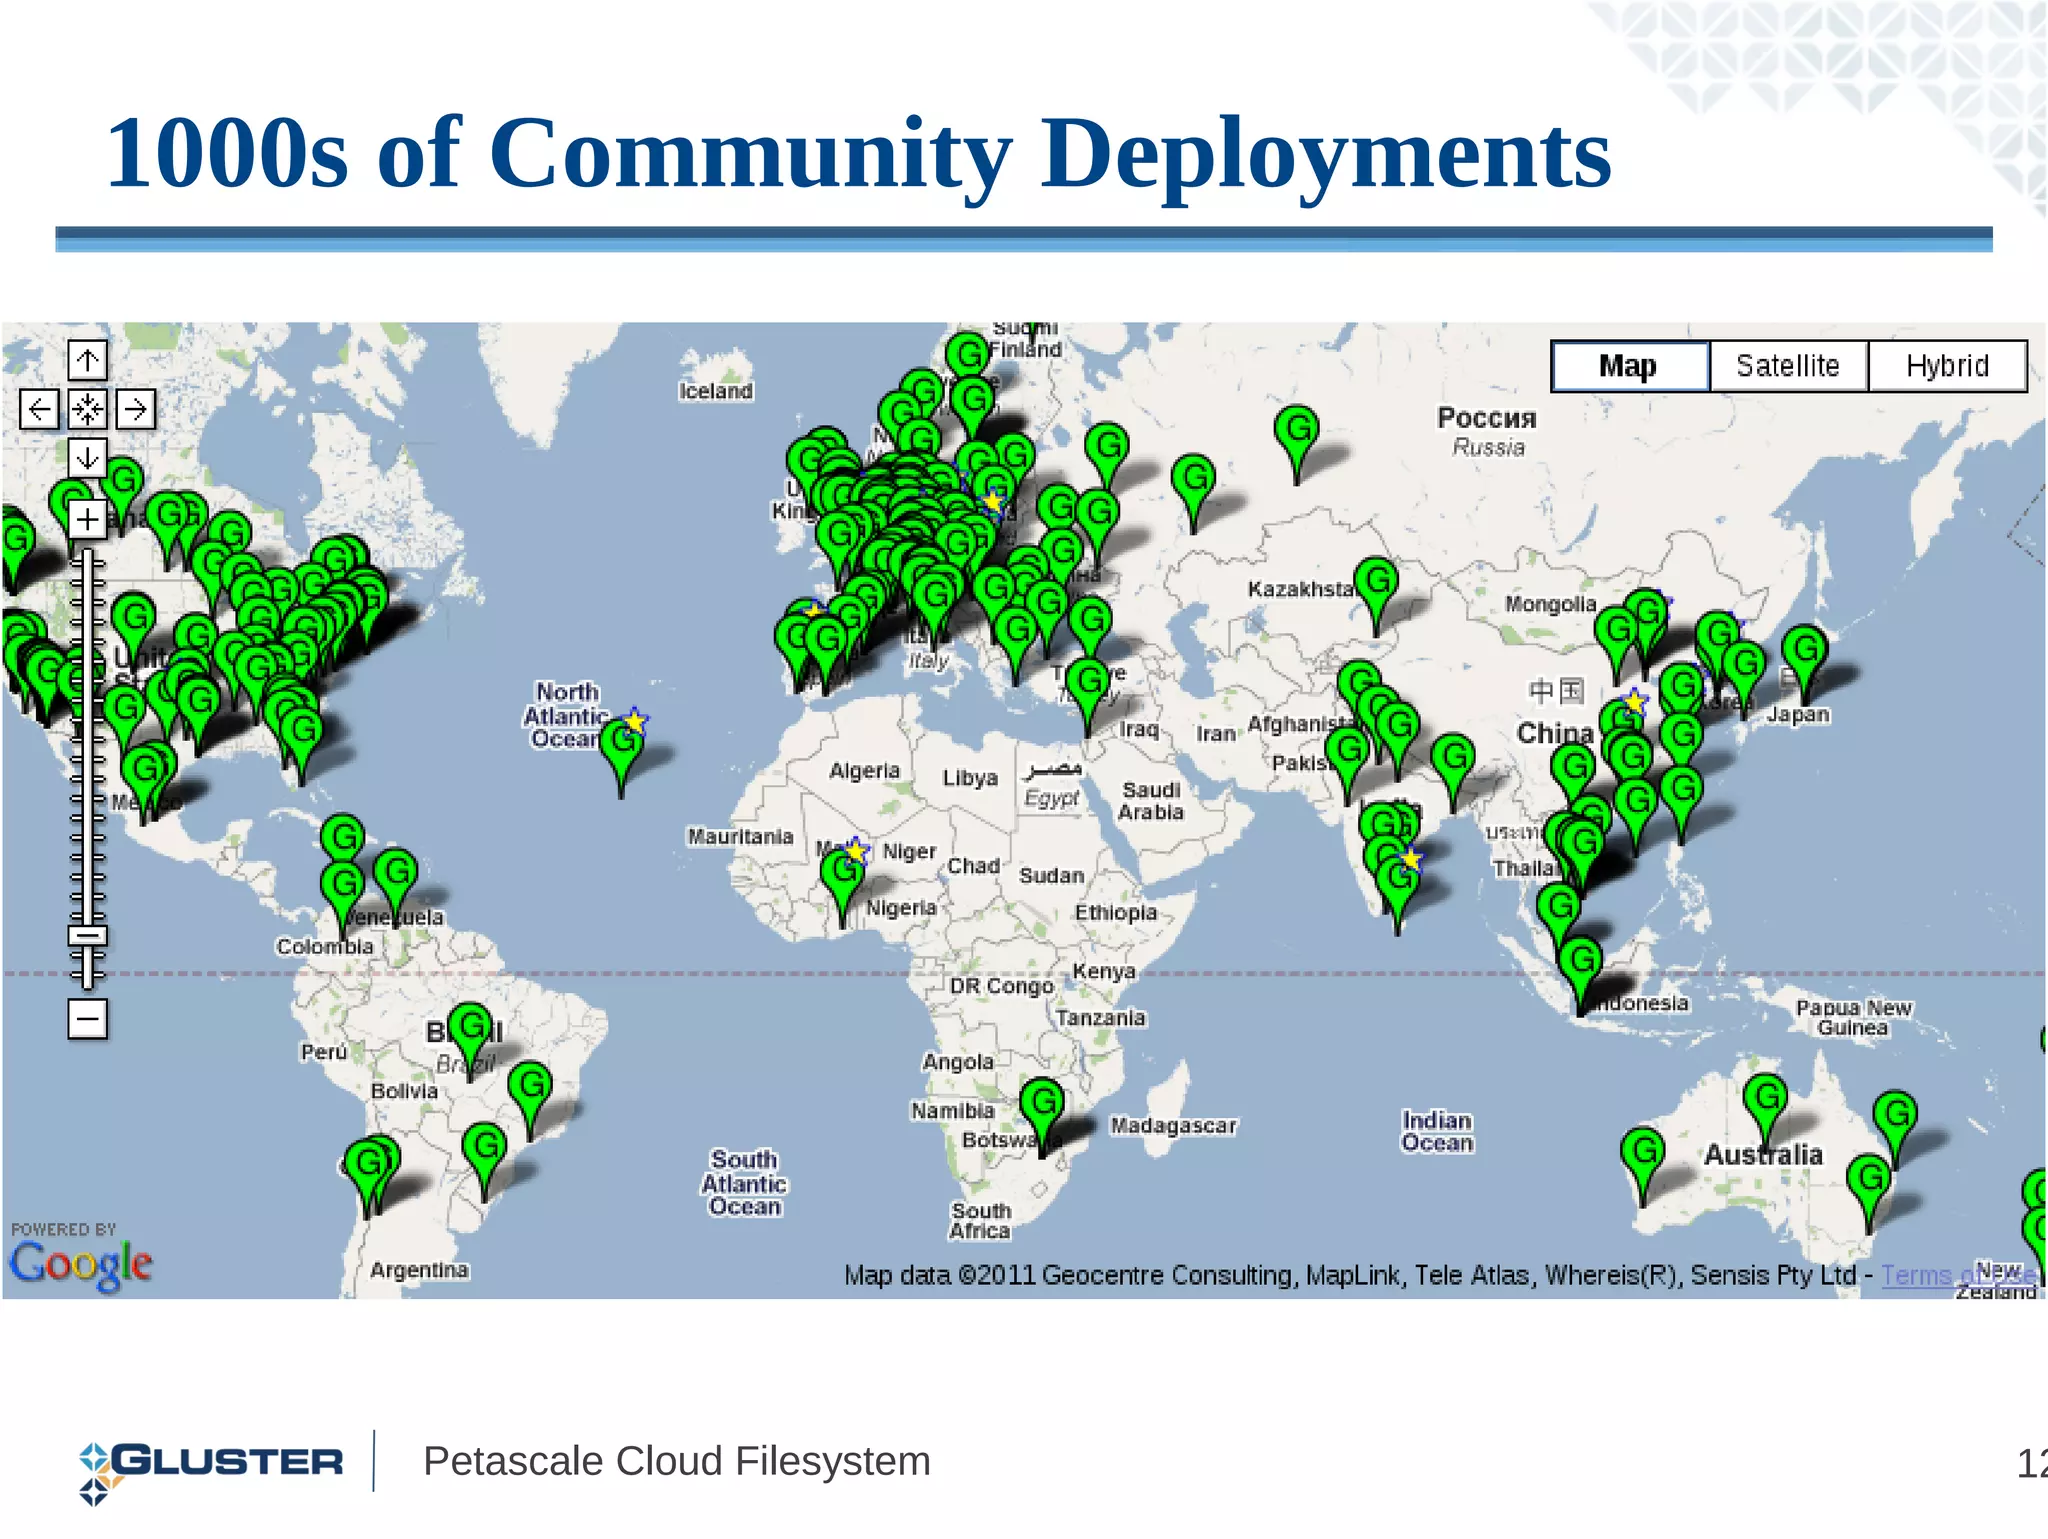Click the star marker in southern India
The width and height of the screenshot is (2048, 1539).
(x=1412, y=859)
